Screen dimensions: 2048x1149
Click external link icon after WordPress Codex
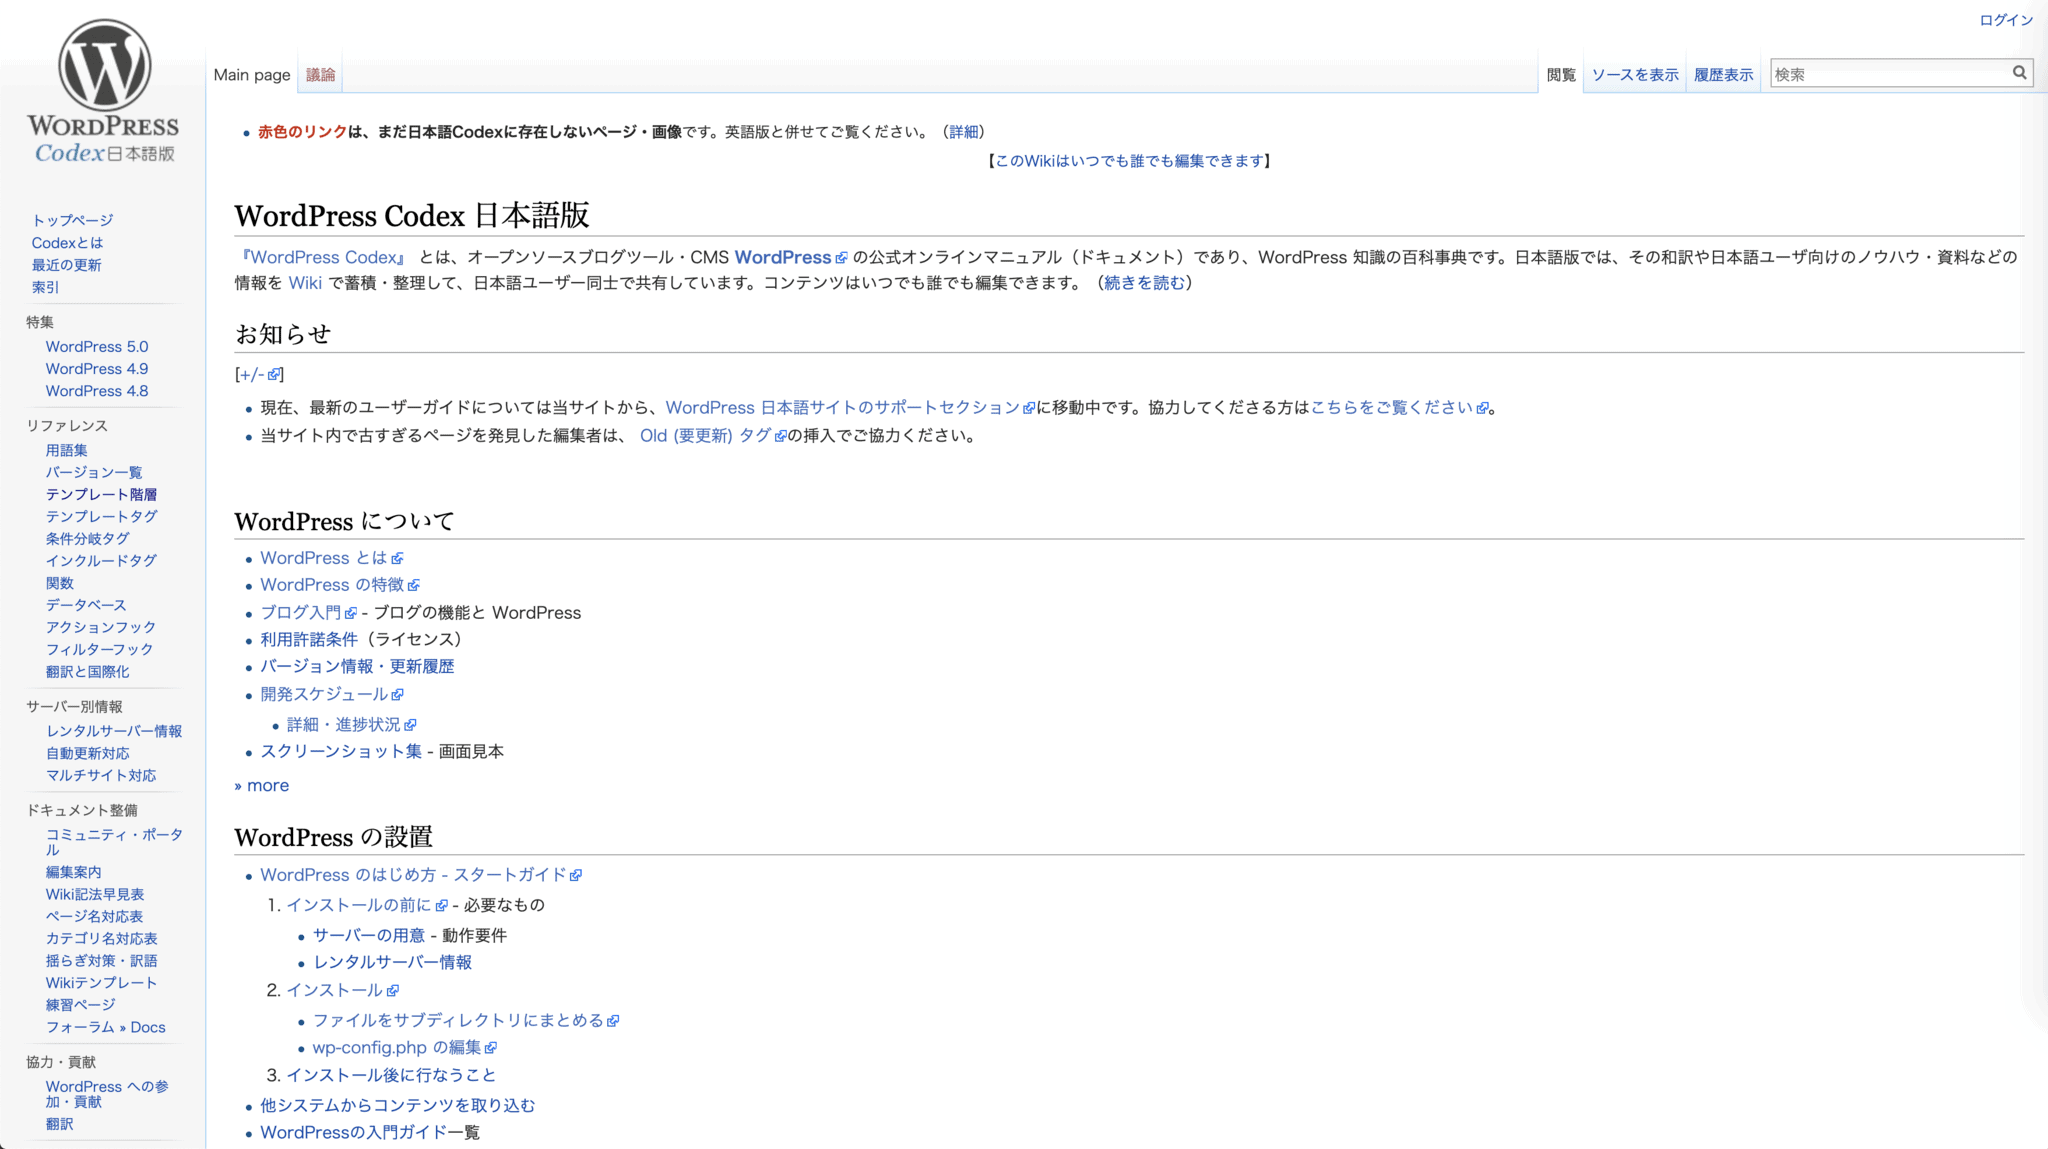pos(839,257)
